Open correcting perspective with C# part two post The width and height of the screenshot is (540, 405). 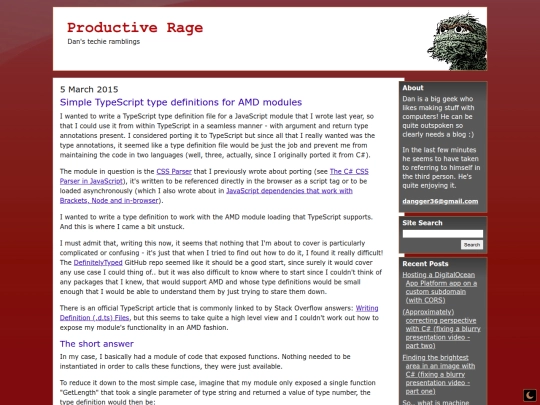[442, 329]
